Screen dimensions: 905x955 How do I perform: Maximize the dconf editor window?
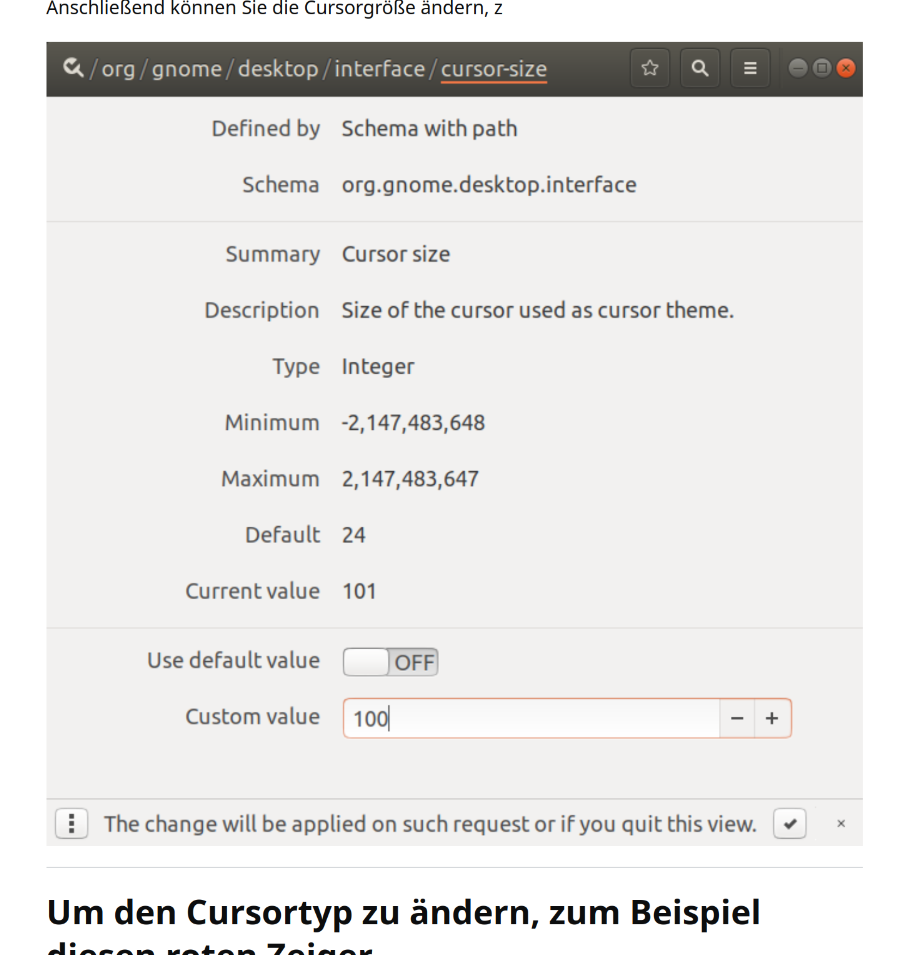pos(822,68)
